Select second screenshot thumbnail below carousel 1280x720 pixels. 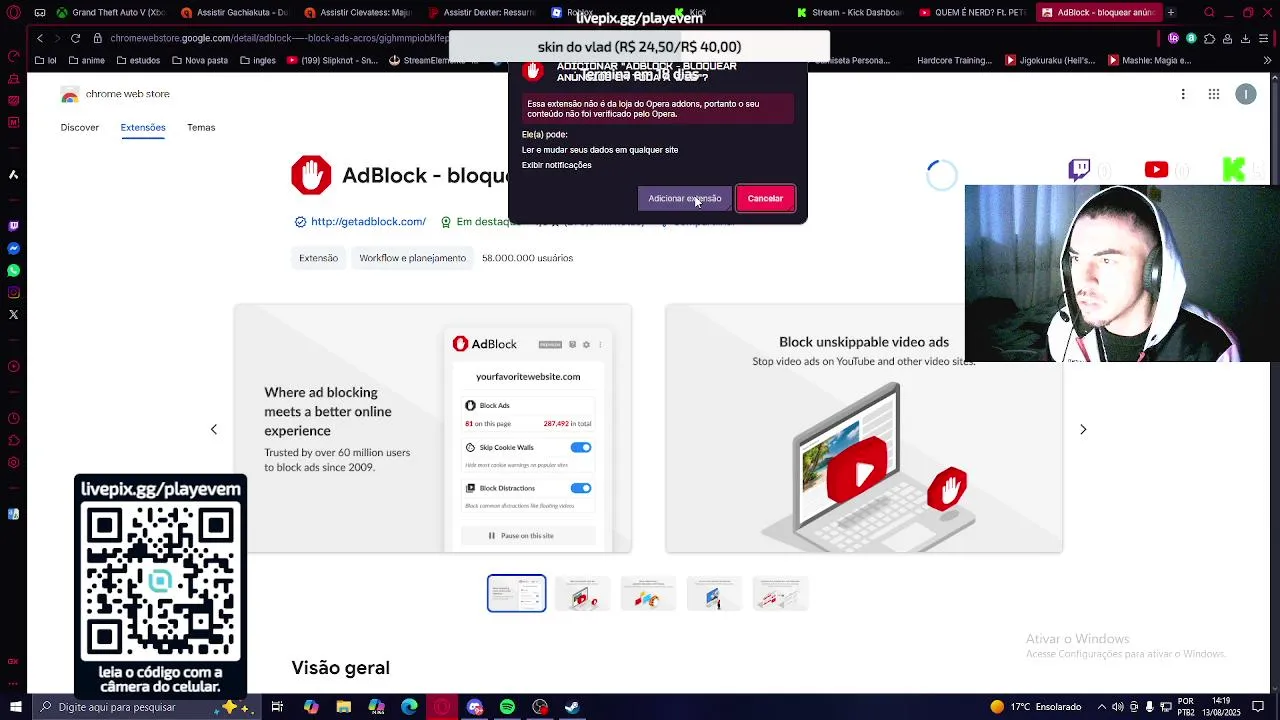582,593
